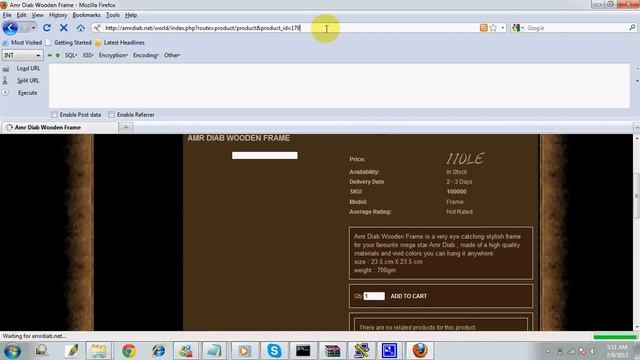Click the green page loading progress bar
The width and height of the screenshot is (640, 360).
click(615, 336)
